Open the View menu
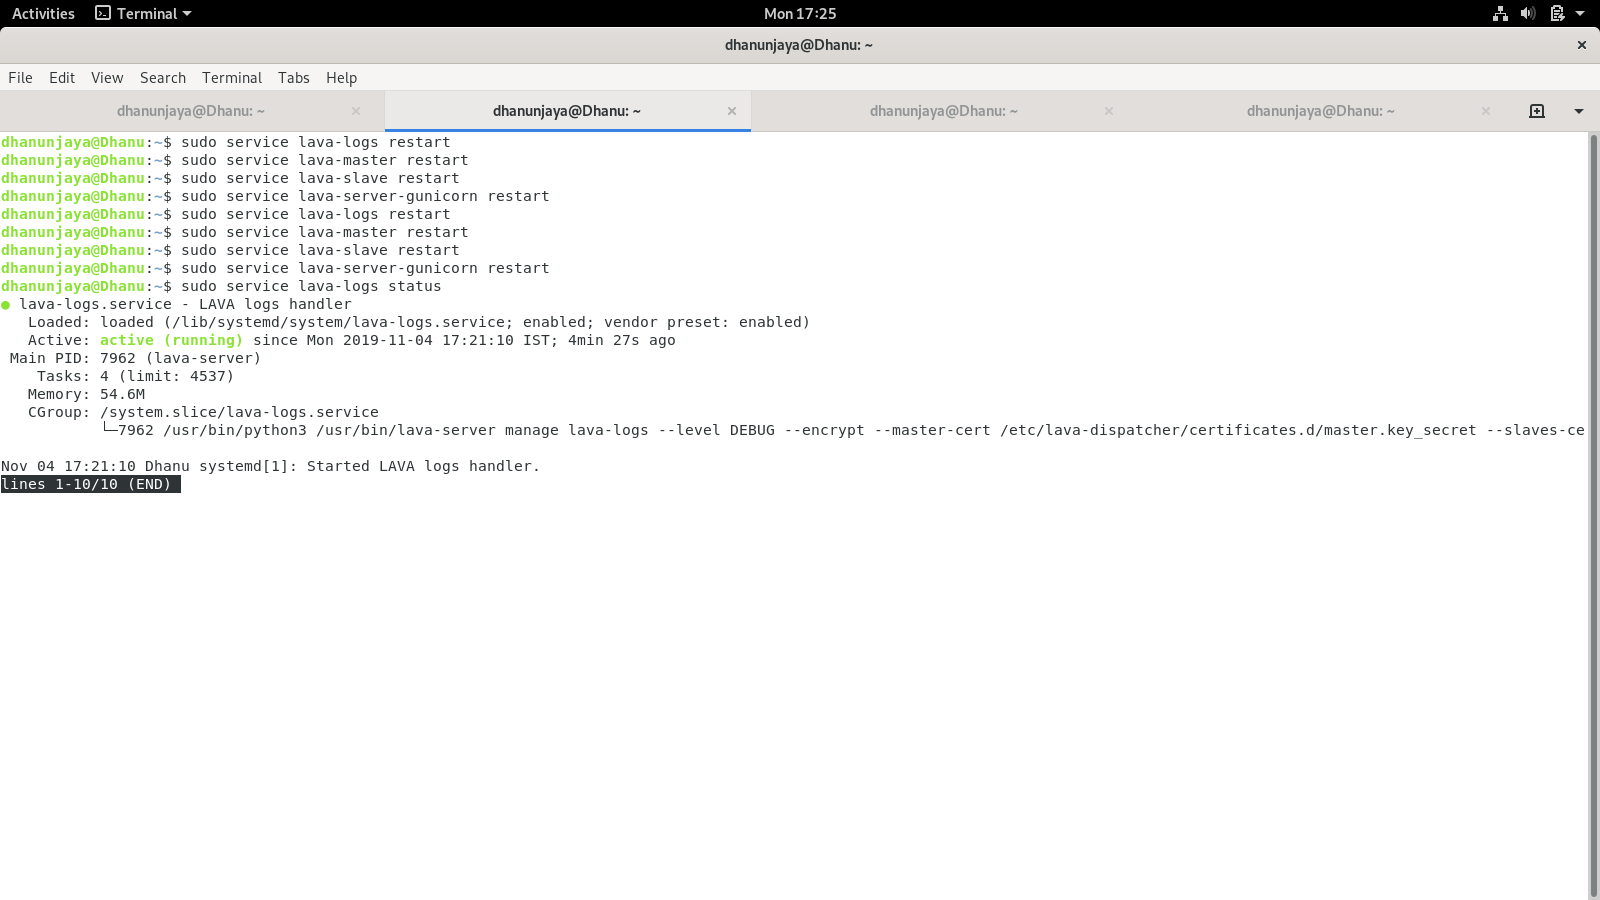This screenshot has height=900, width=1600. [x=107, y=78]
